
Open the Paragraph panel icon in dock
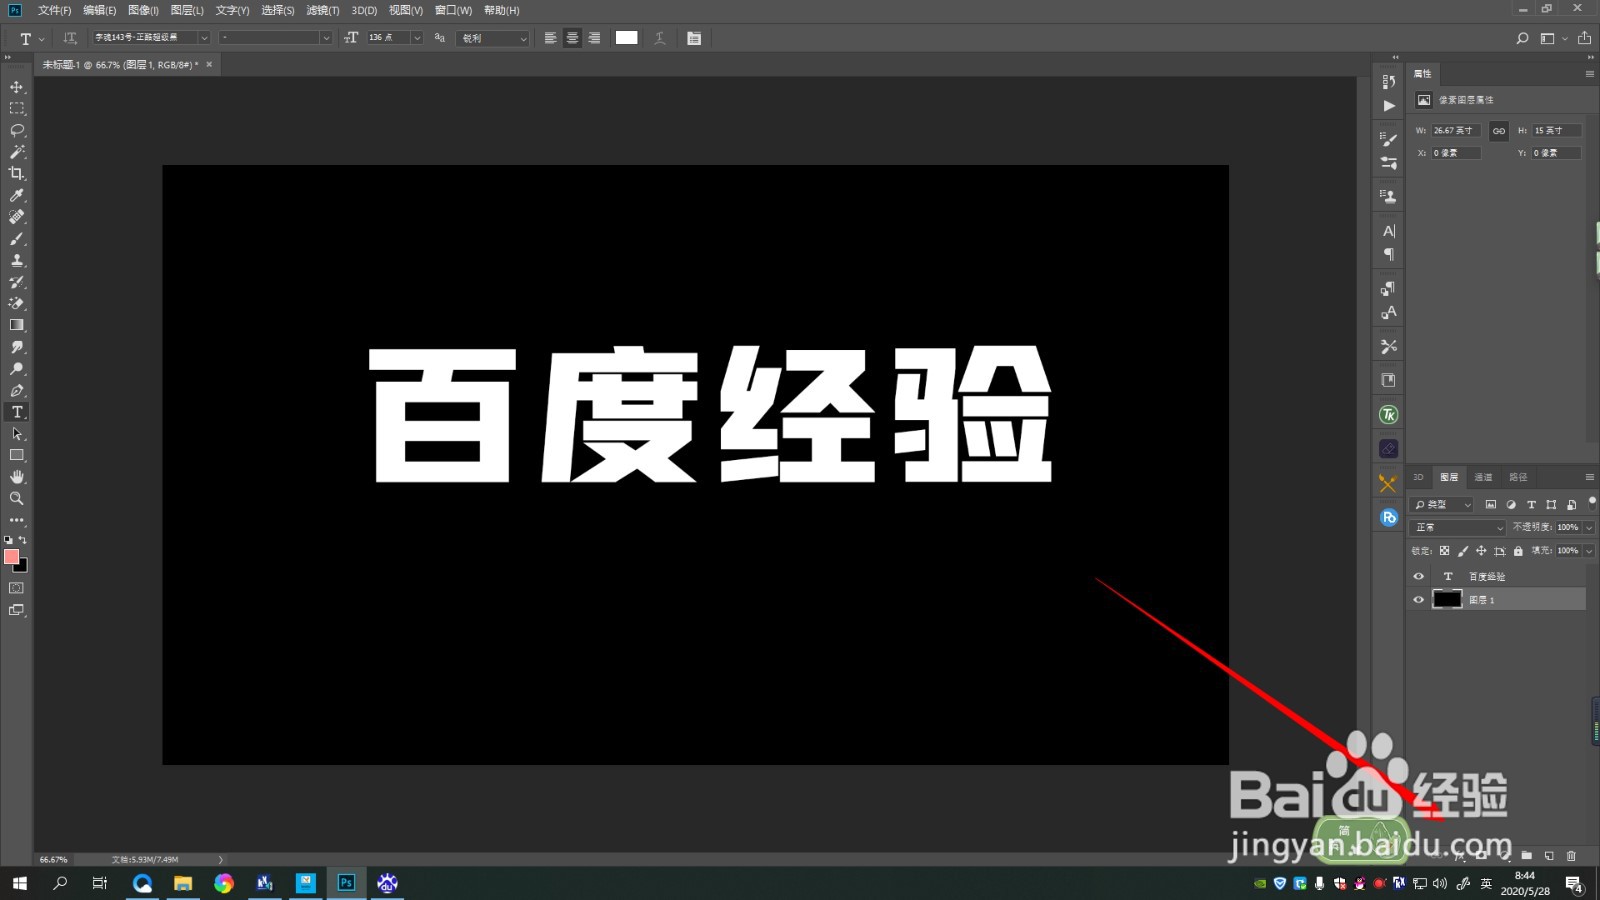(1388, 254)
